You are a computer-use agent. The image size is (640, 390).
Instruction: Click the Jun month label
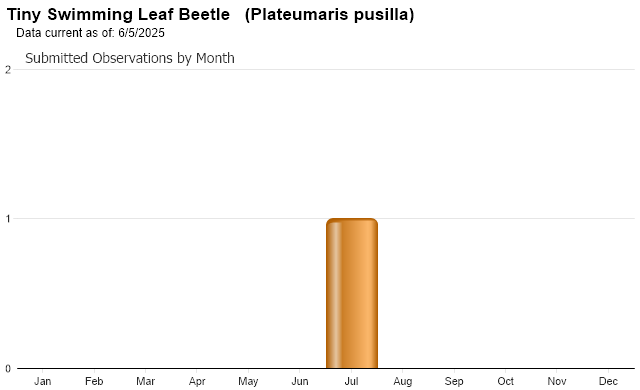300,381
